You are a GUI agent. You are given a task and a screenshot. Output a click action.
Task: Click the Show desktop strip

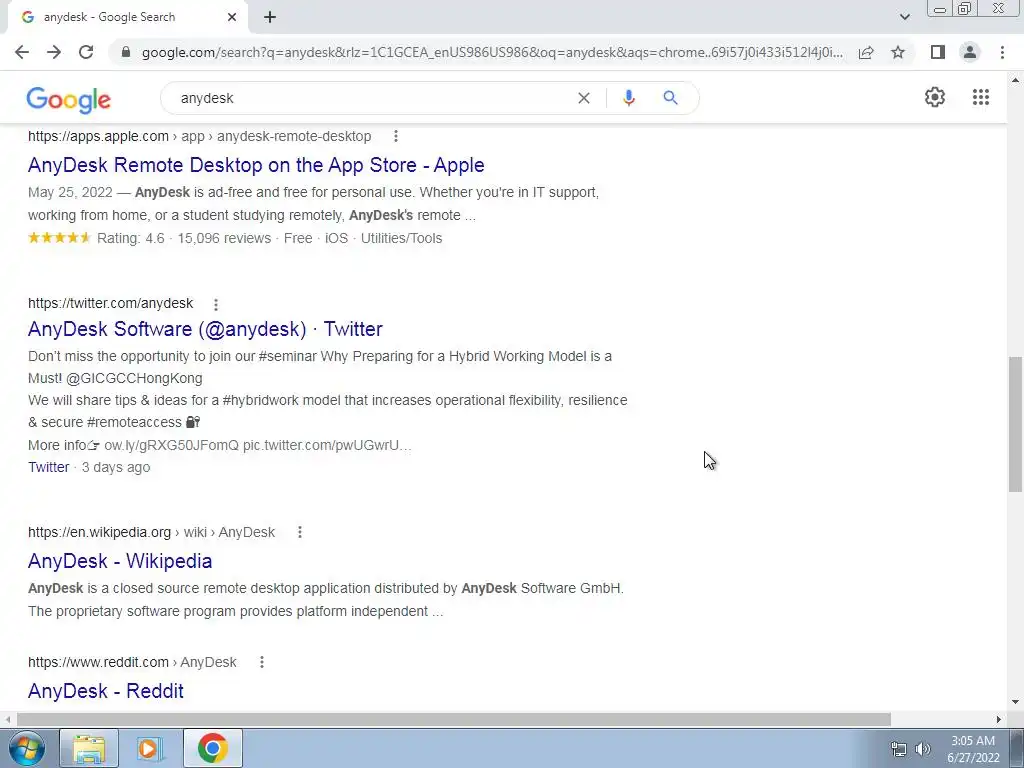point(1017,748)
